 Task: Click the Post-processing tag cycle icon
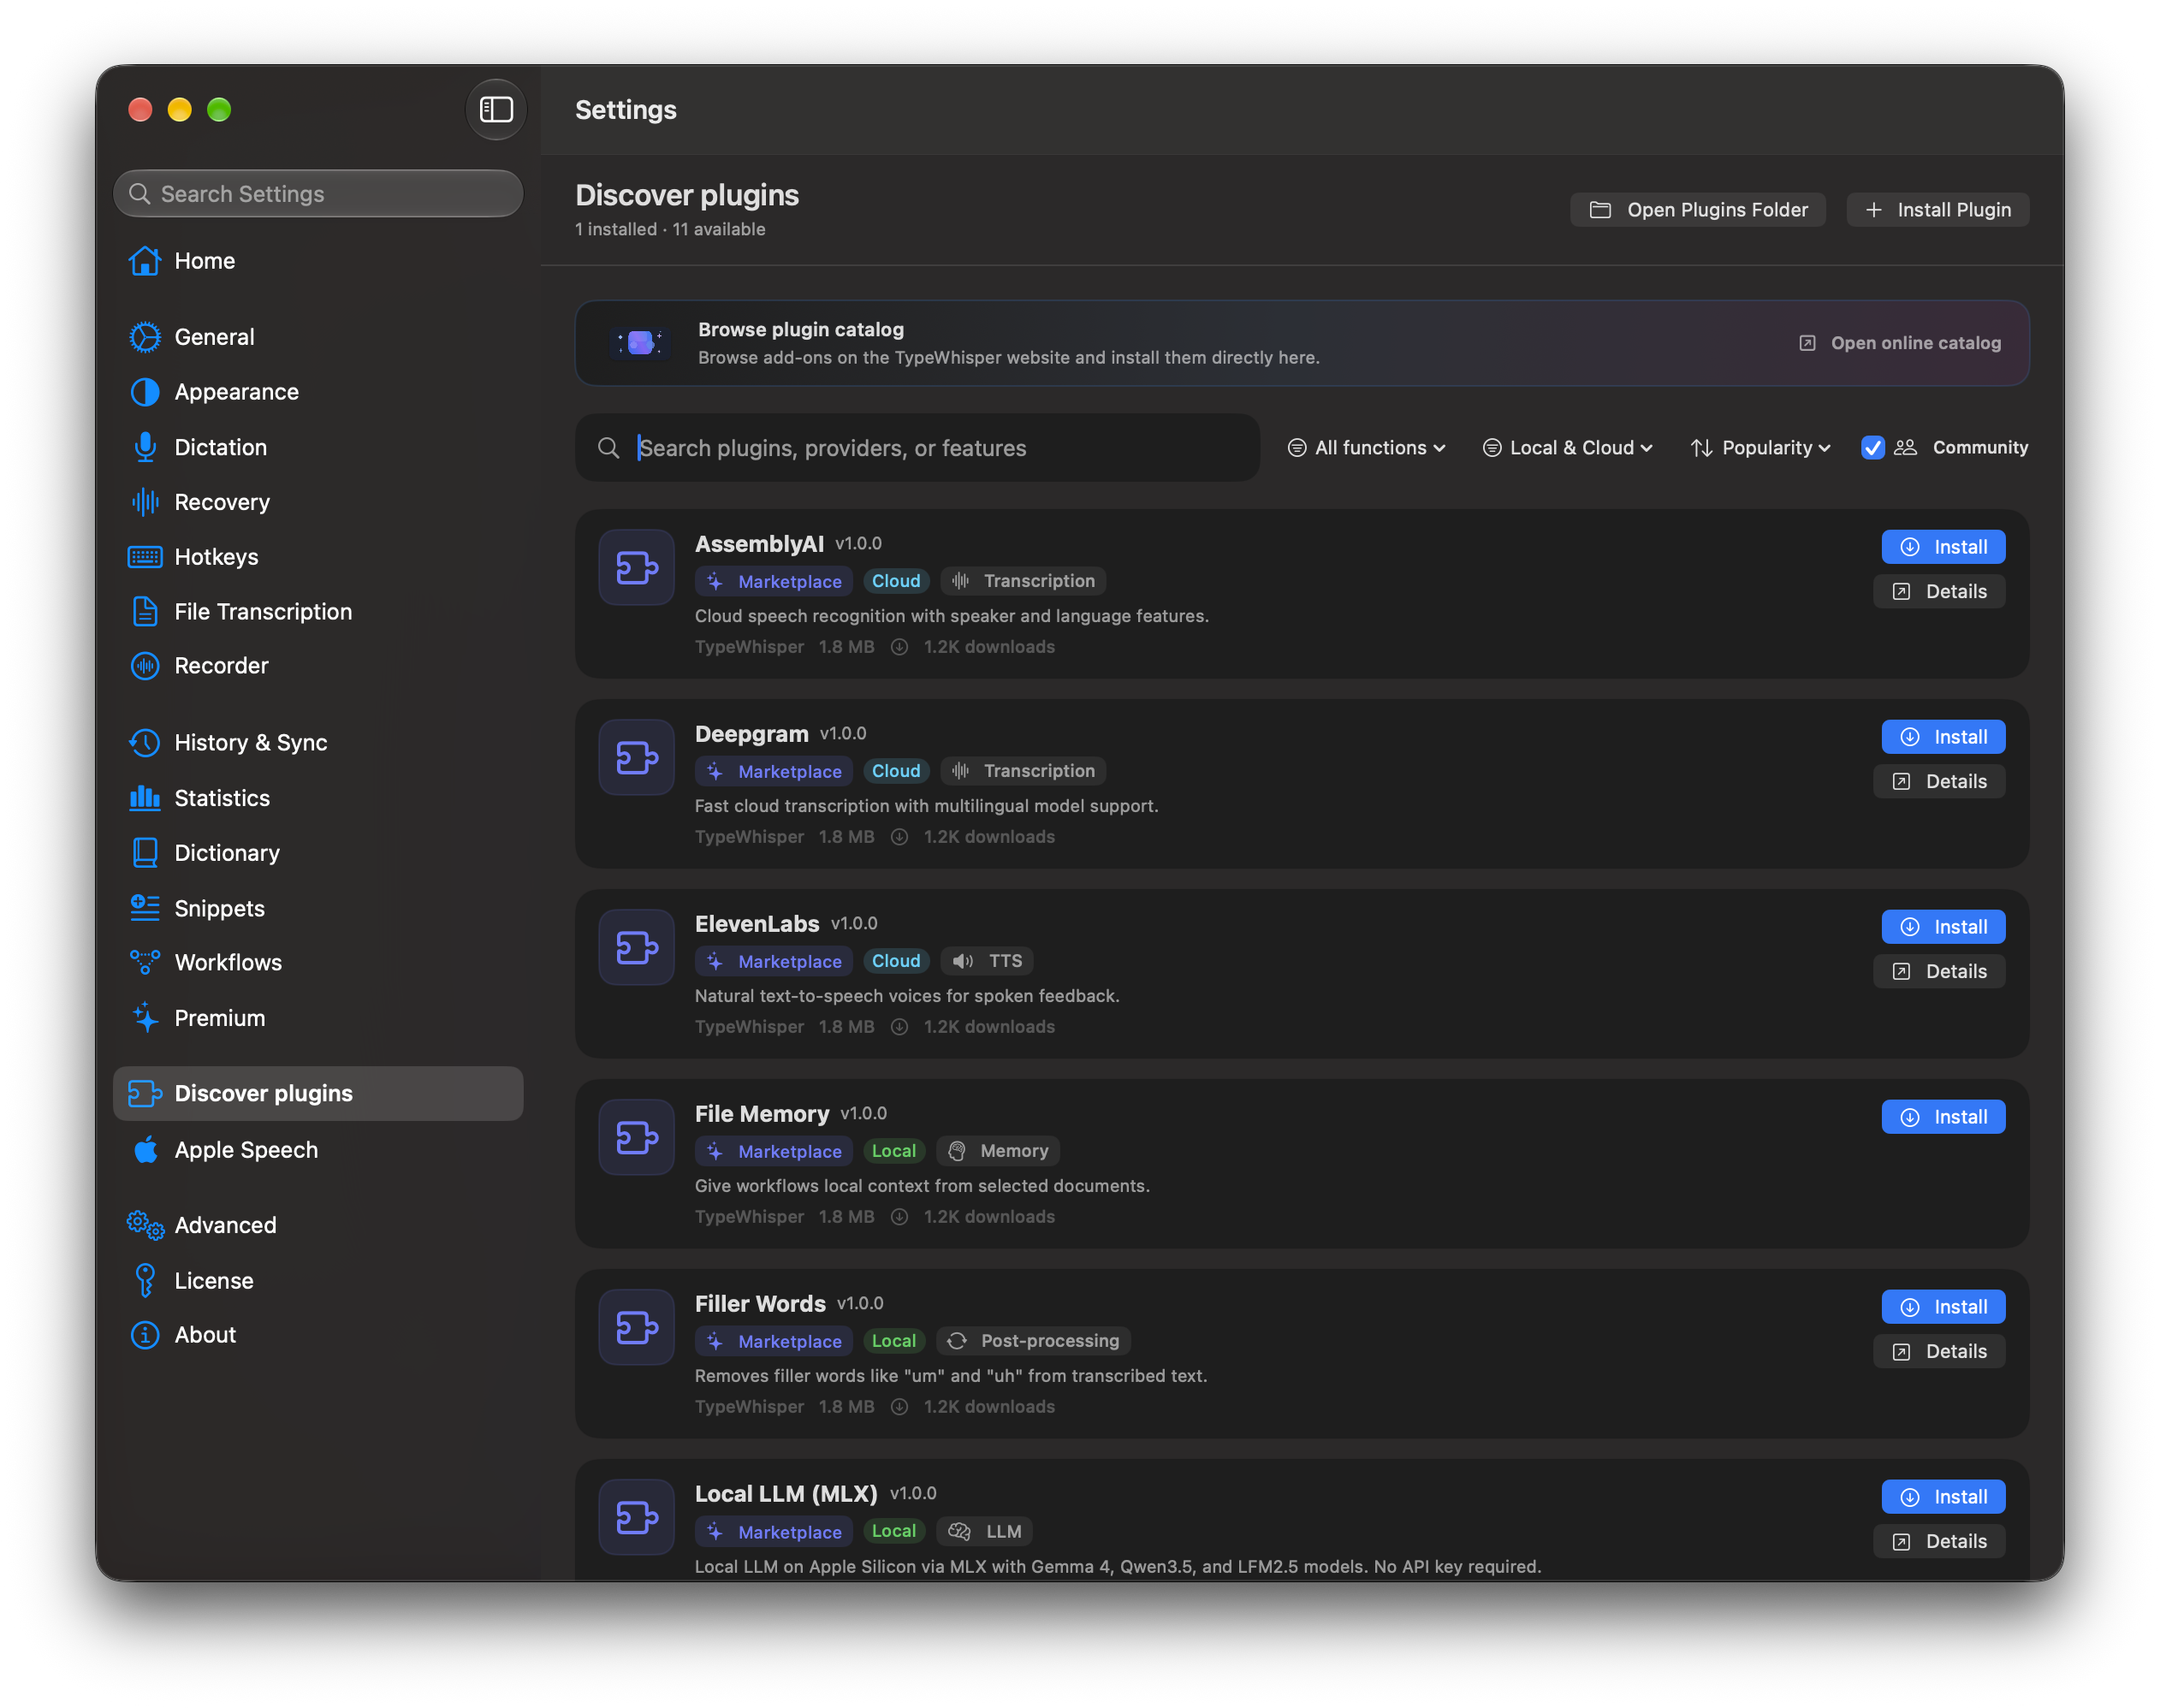[957, 1341]
